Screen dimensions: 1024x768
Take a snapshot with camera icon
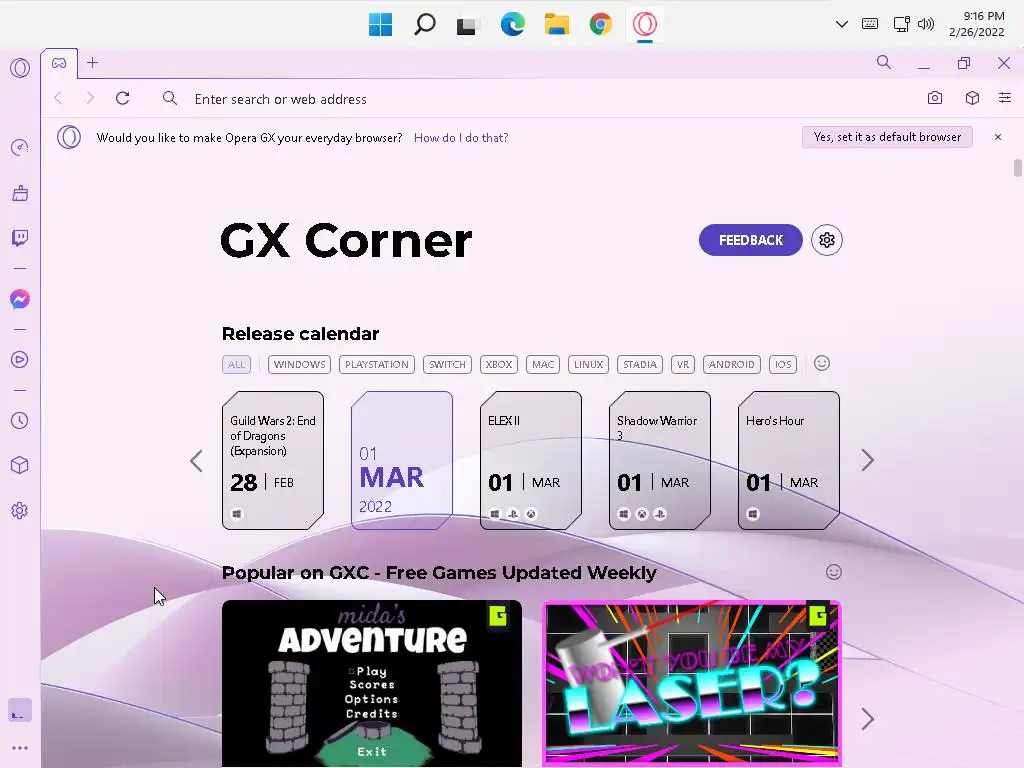pyautogui.click(x=935, y=98)
